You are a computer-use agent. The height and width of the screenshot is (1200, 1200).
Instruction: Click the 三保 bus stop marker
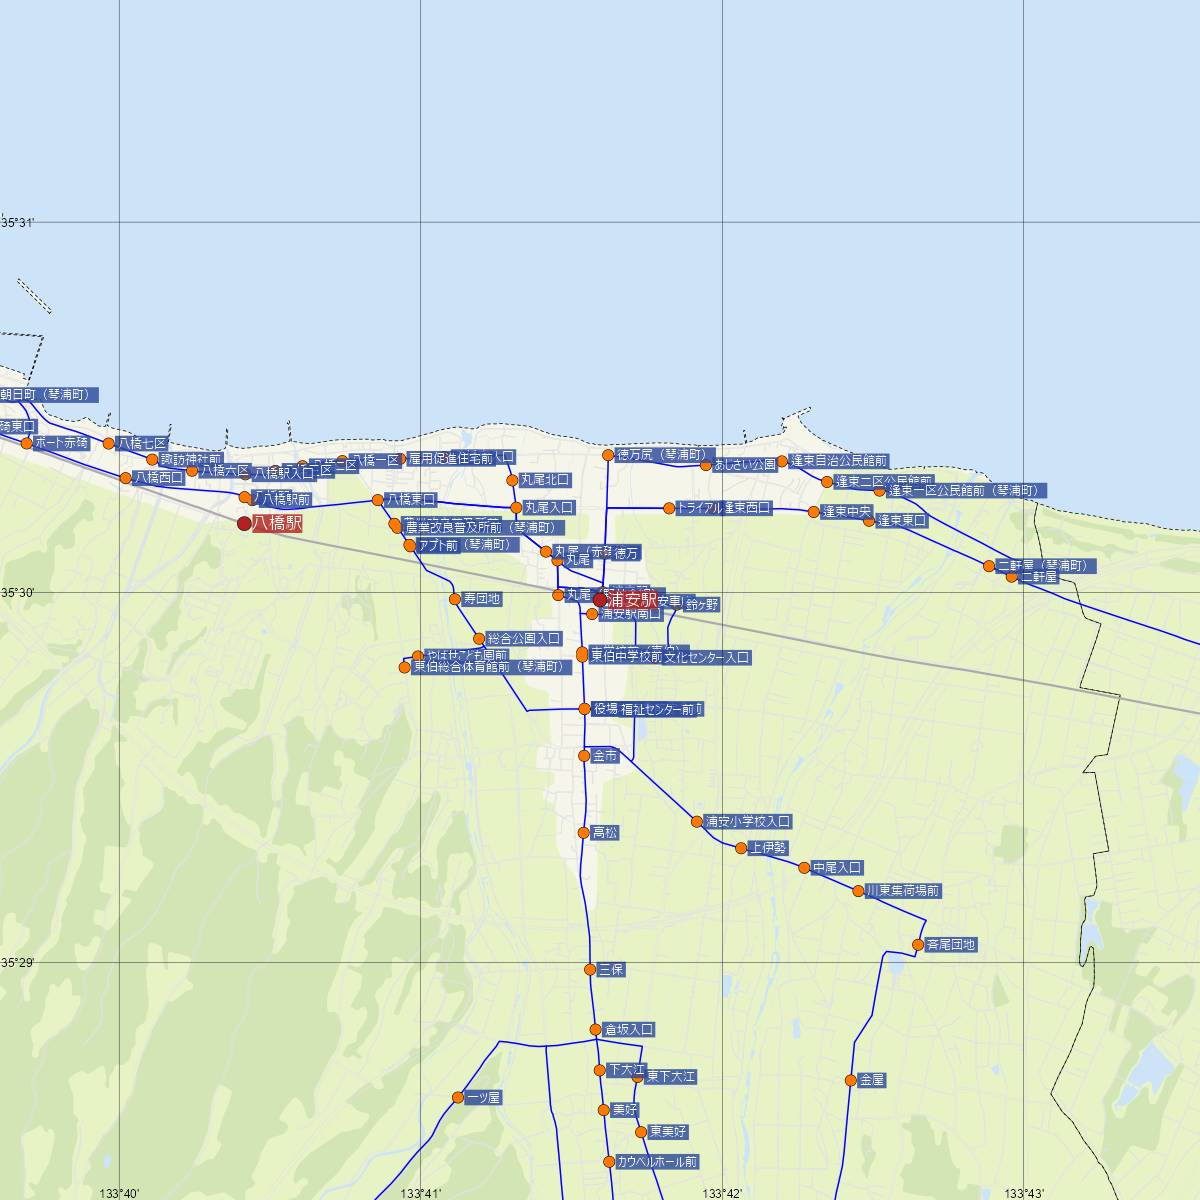point(590,969)
